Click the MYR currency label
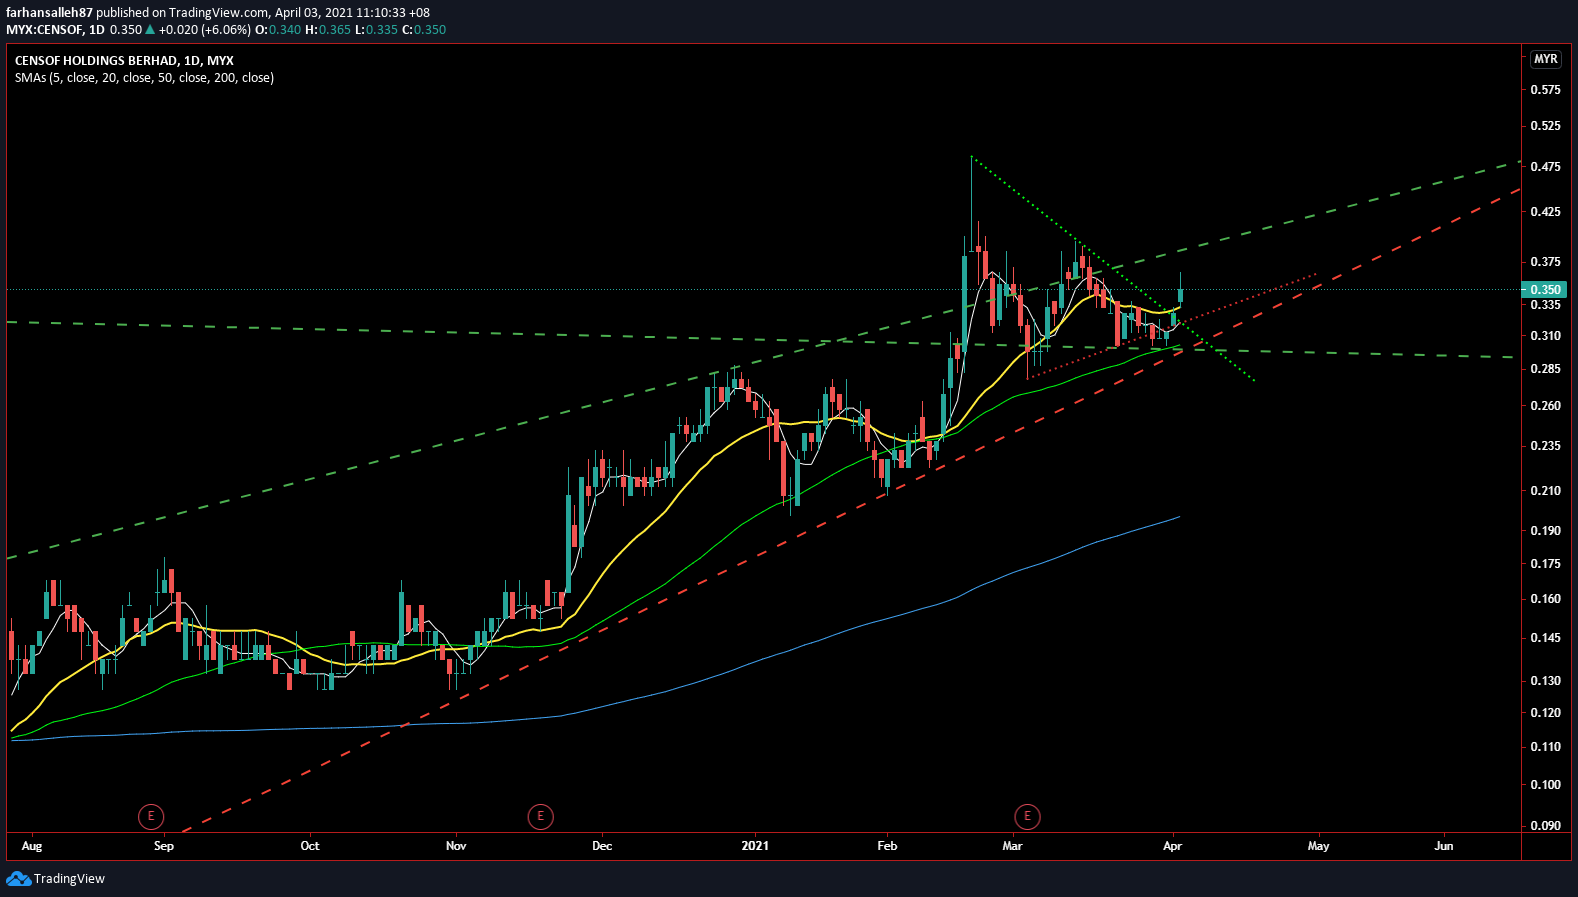Image resolution: width=1578 pixels, height=897 pixels. click(x=1546, y=59)
